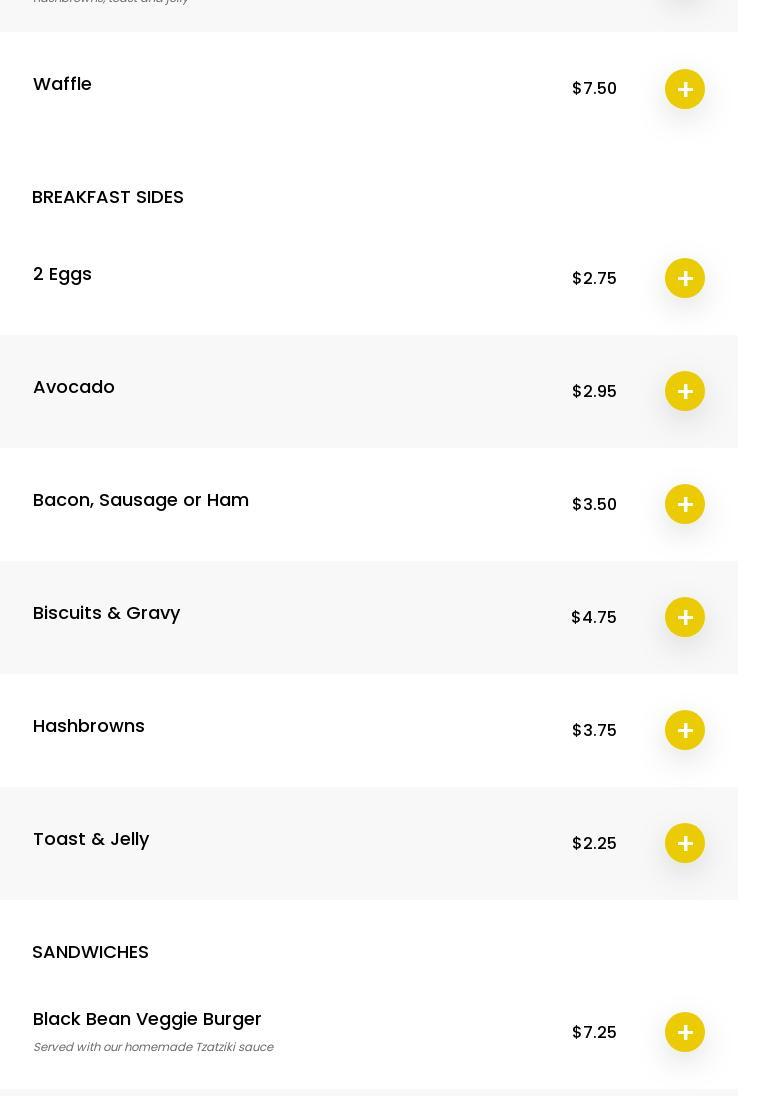Click the BREAKFAST SIDES section heading
This screenshot has width=770, height=1096.
point(108,197)
